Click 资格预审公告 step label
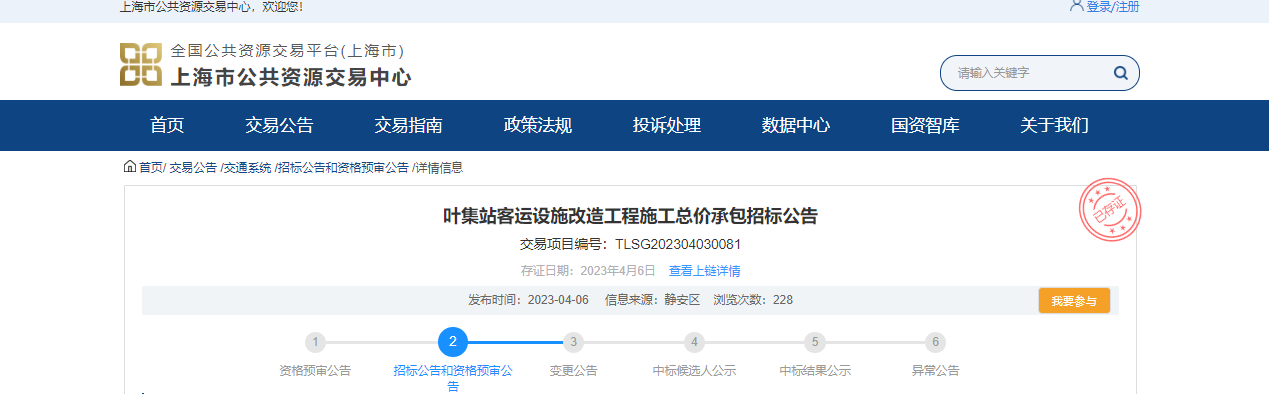This screenshot has width=1269, height=394. tap(315, 371)
